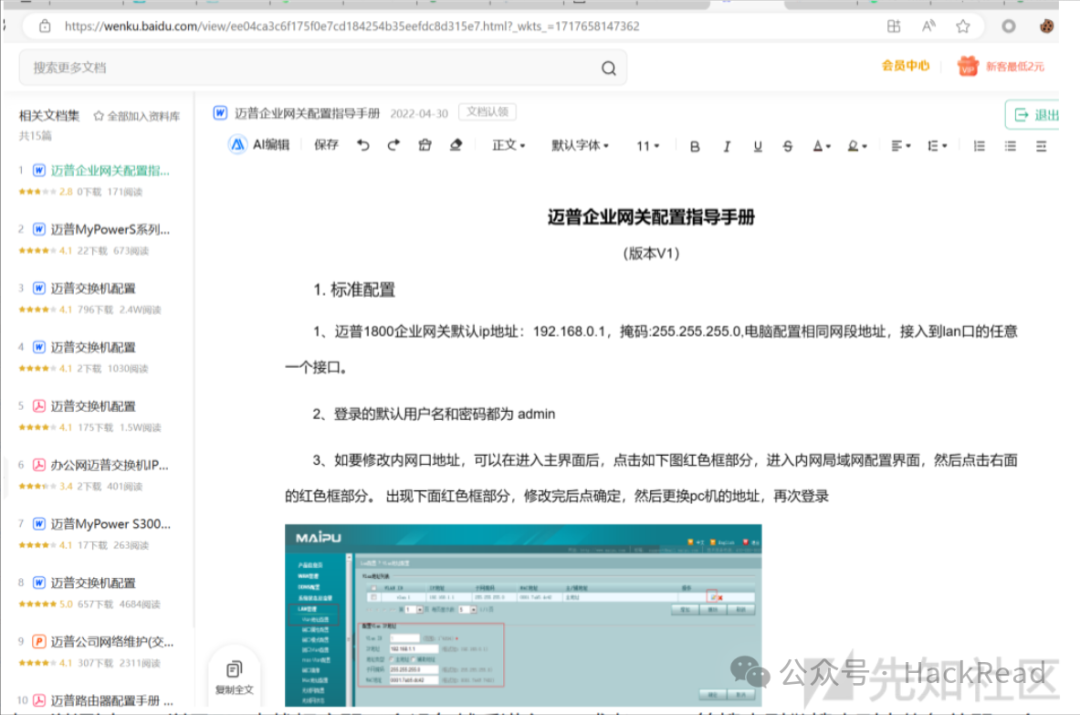Click the site info padlock icon
The height and width of the screenshot is (715, 1080).
[x=45, y=26]
